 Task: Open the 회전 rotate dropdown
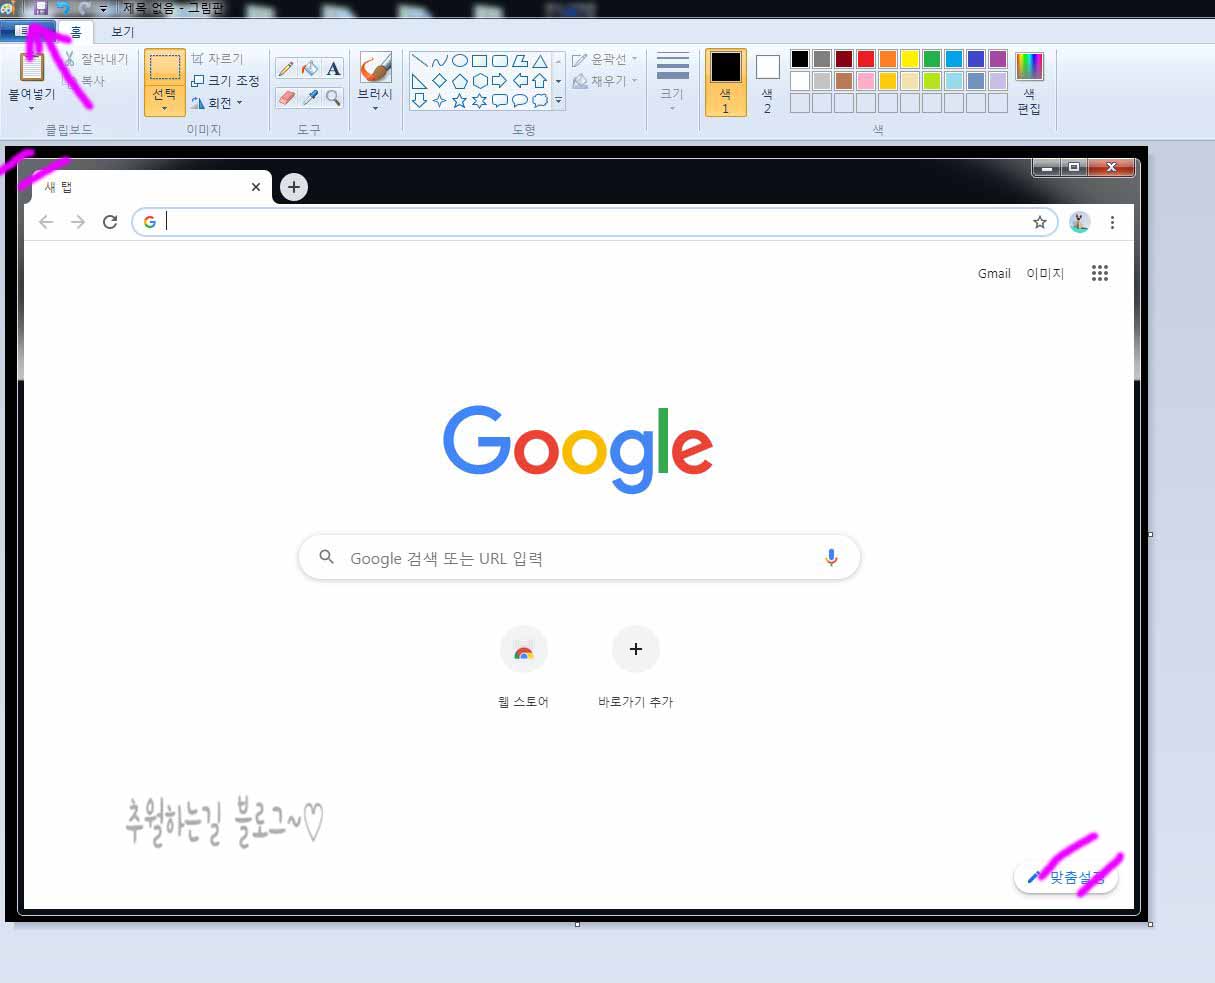pyautogui.click(x=217, y=103)
